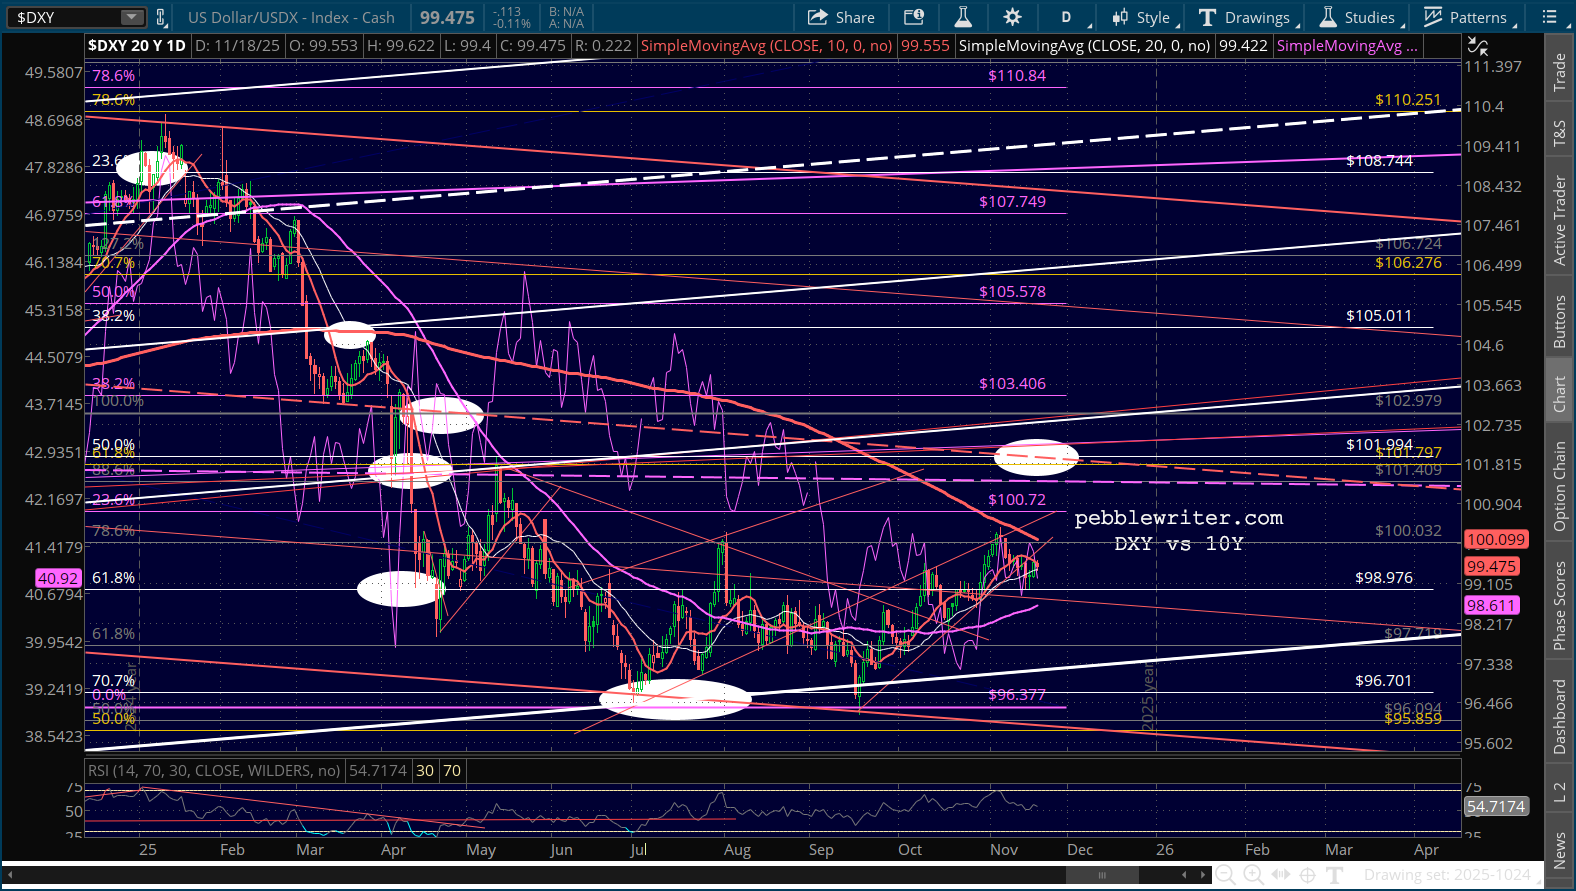Switch to the Active Trader side tab
The image size is (1576, 891).
pyautogui.click(x=1559, y=221)
